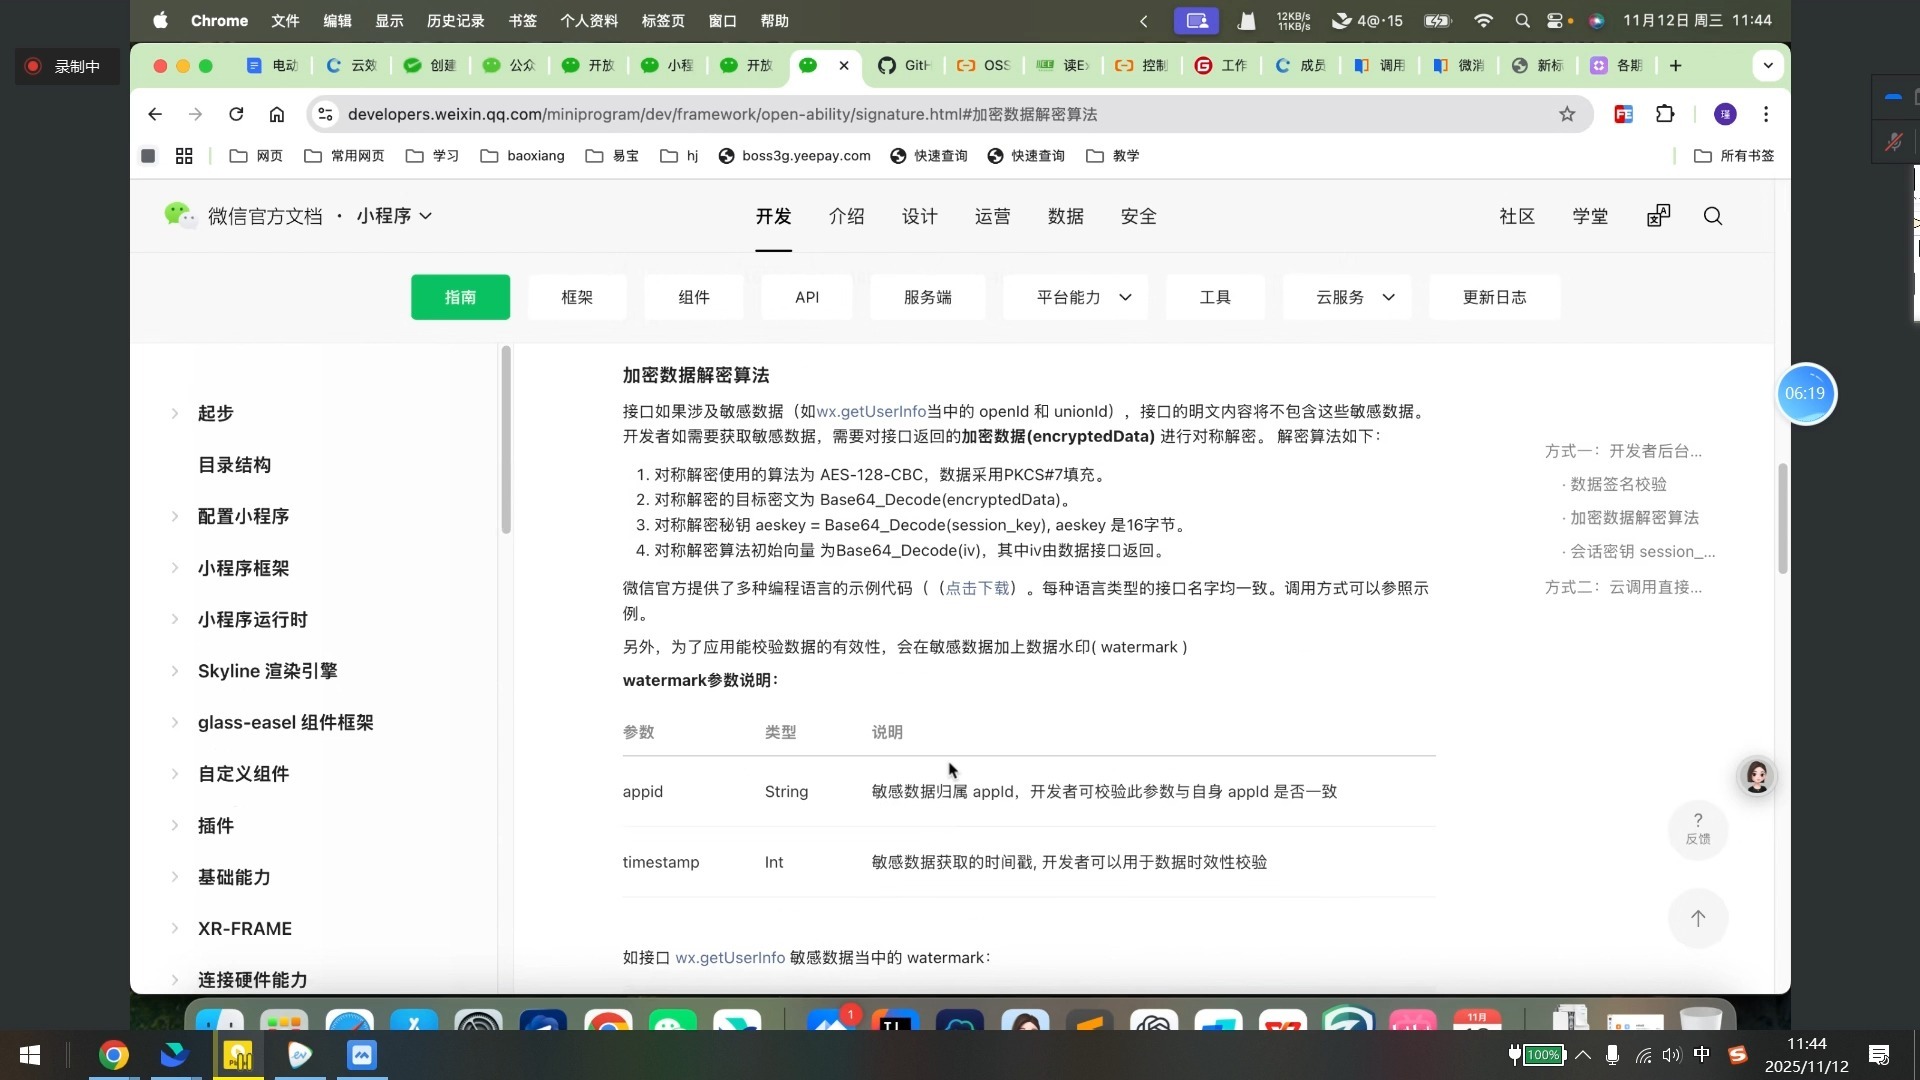Click the translate language icon in docs header
1920x1080 pixels.
coord(1658,216)
